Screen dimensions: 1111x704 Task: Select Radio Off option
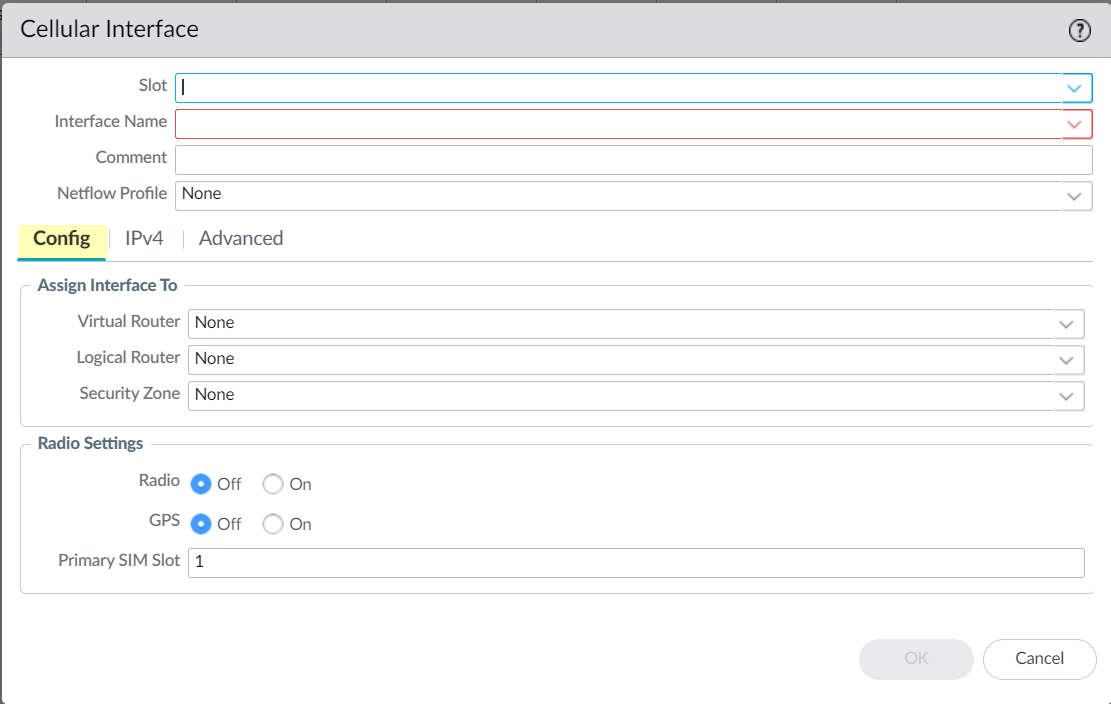click(x=201, y=484)
